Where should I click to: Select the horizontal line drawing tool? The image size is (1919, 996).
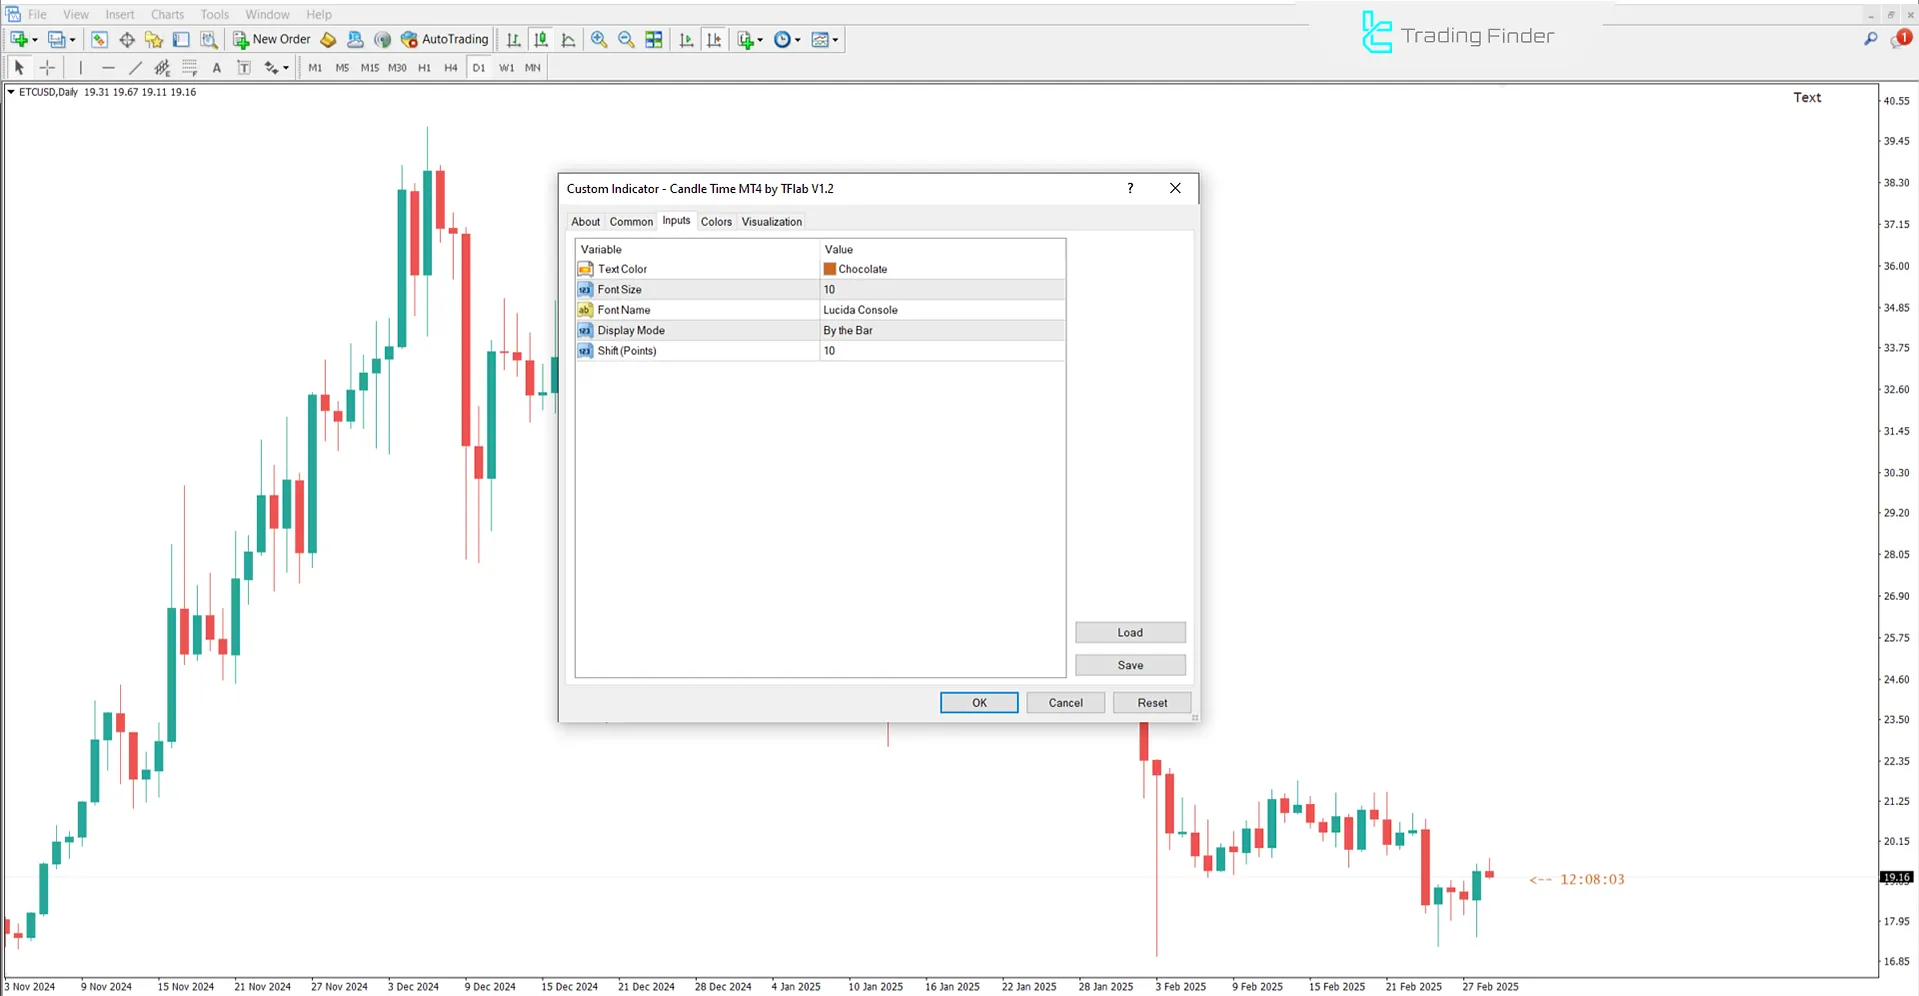point(108,67)
